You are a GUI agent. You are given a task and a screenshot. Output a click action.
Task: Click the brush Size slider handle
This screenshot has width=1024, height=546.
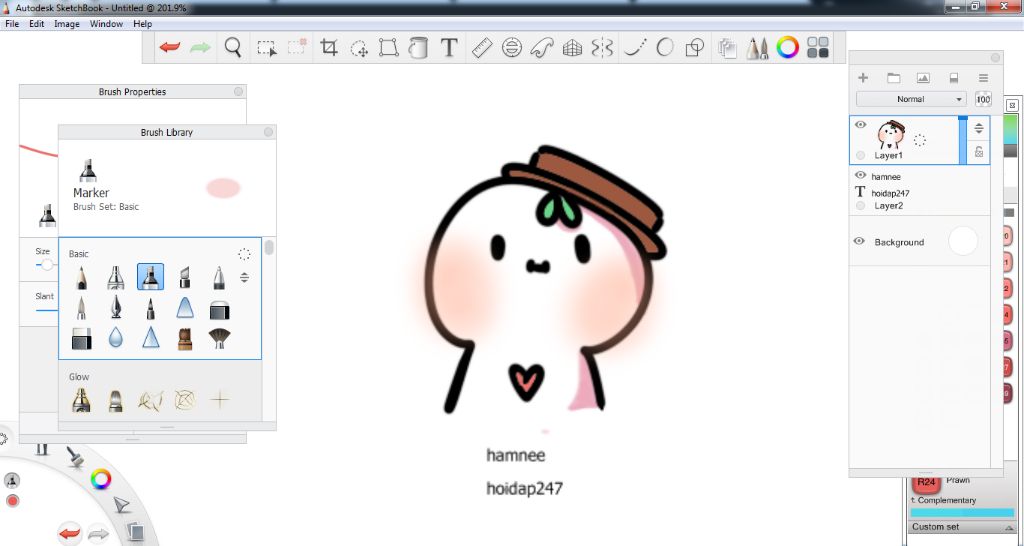pyautogui.click(x=46, y=265)
